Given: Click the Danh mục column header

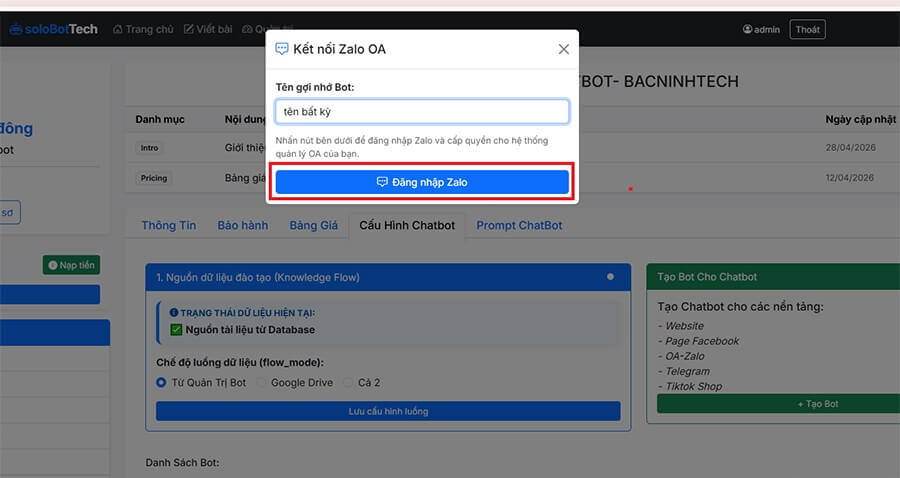Looking at the screenshot, I should [160, 119].
